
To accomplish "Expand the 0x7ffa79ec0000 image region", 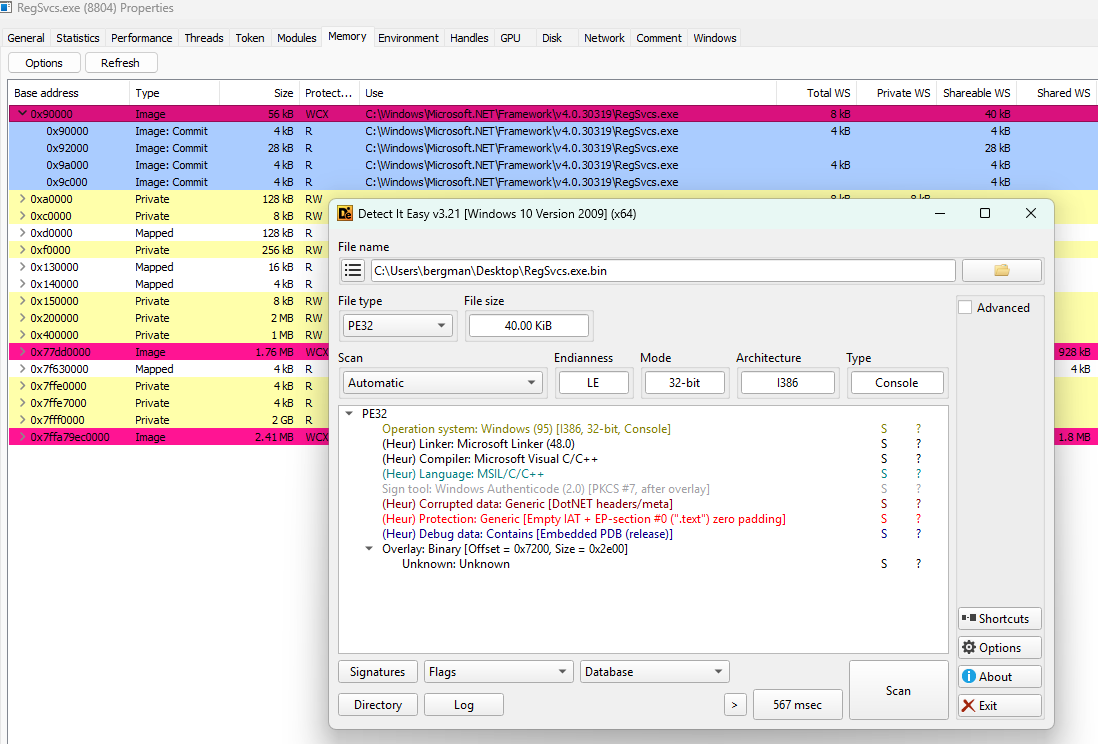I will [x=22, y=437].
